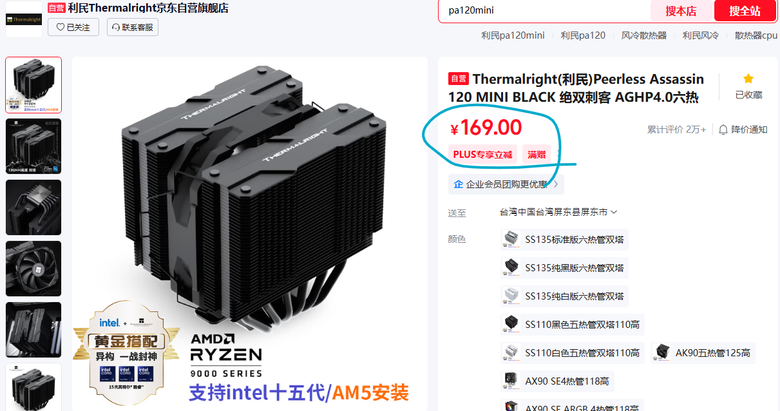
Task: Search whole site with 搜全站
Action: 745,11
